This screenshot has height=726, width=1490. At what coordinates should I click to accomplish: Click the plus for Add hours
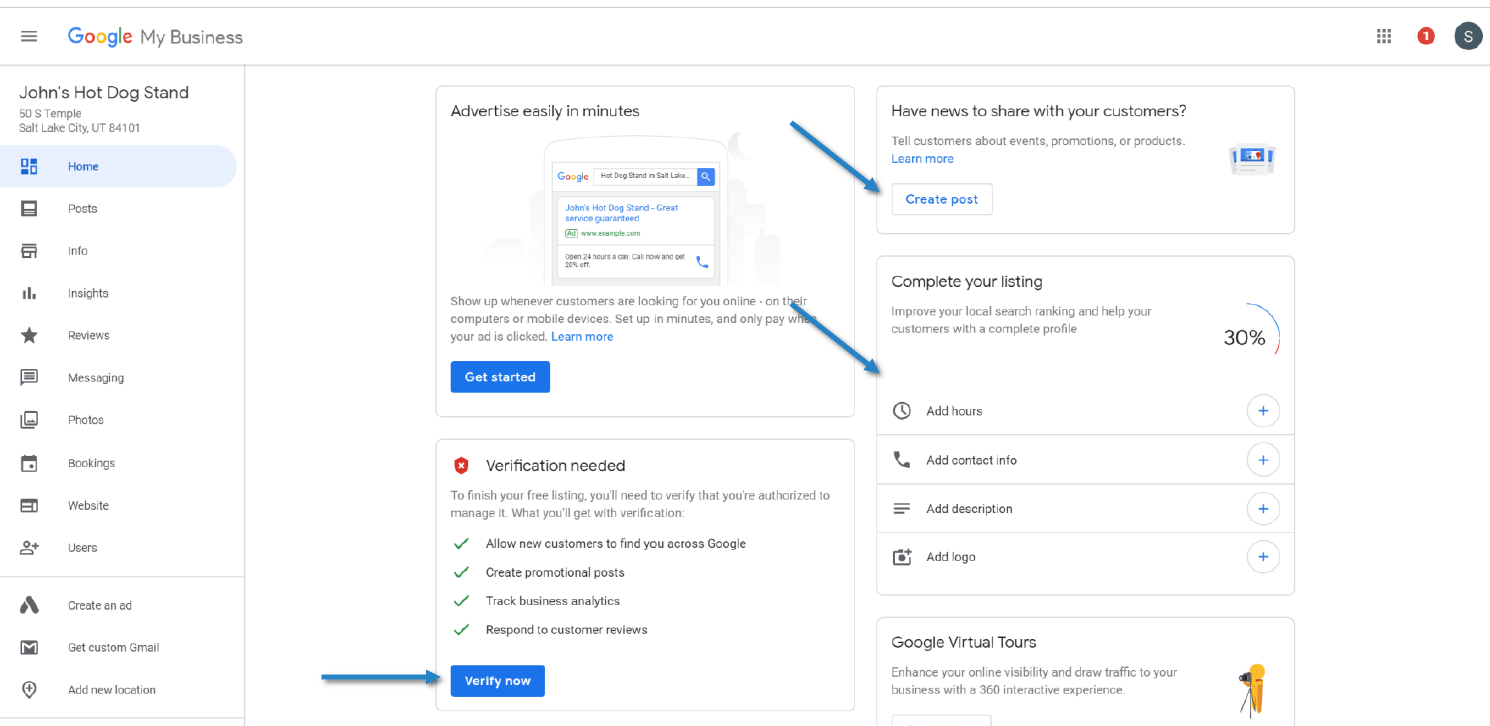pyautogui.click(x=1263, y=411)
